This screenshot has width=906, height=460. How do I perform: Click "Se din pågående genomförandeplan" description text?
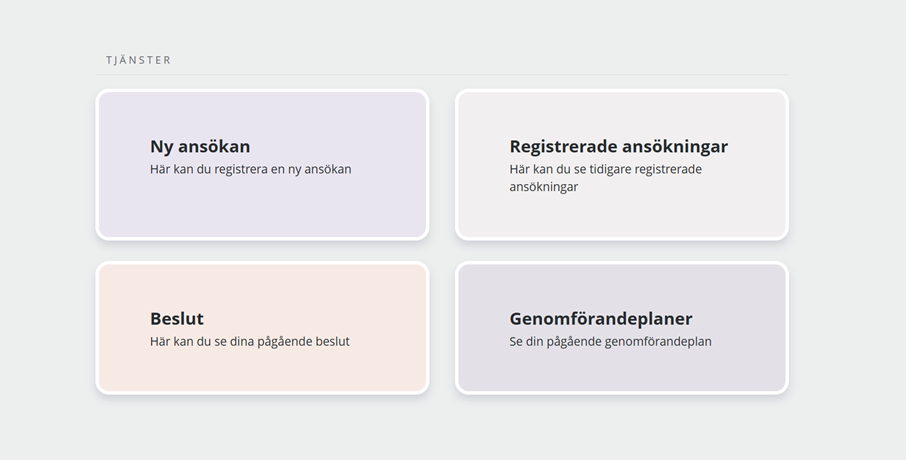tap(610, 341)
